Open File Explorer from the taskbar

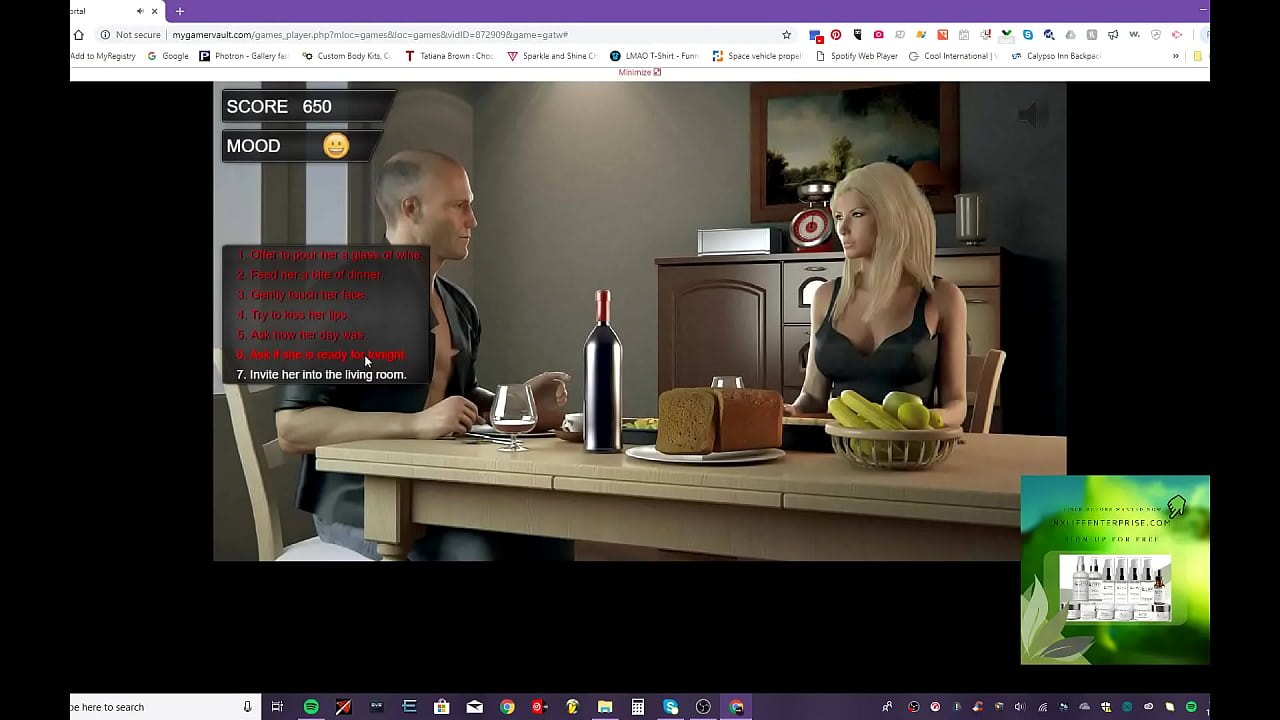coord(605,707)
